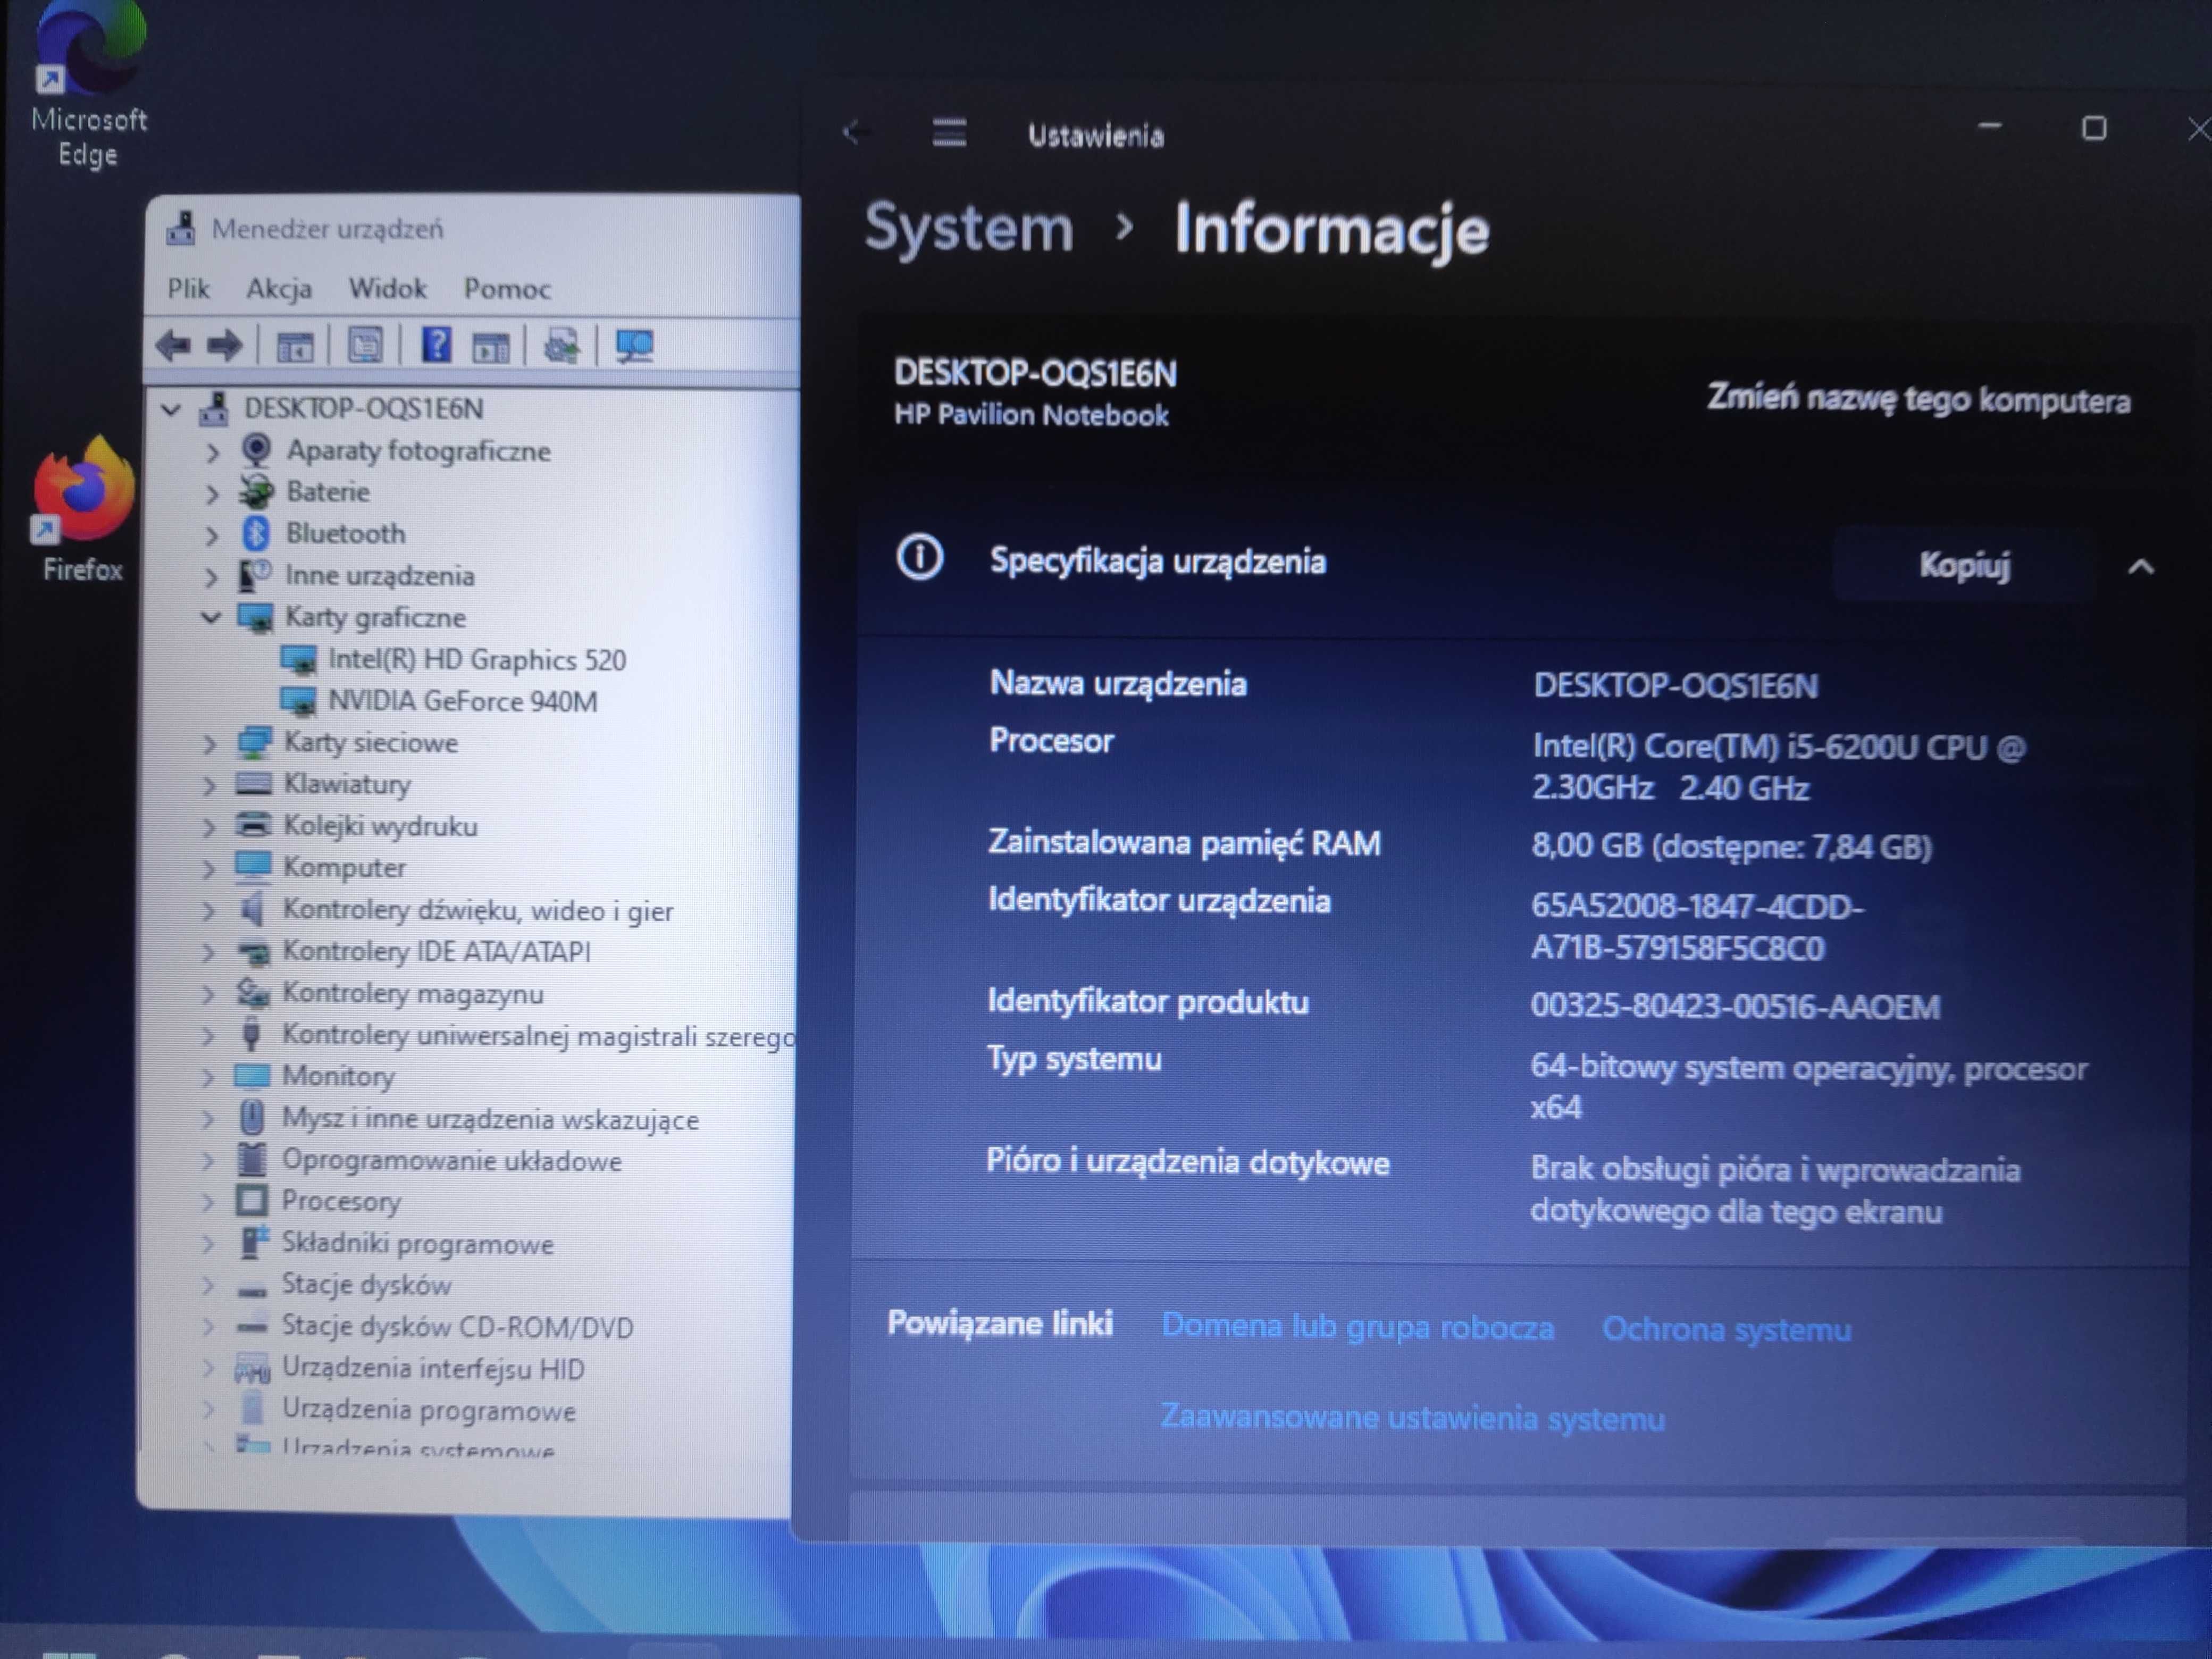Click the Bluetooth device icon

coord(256,534)
